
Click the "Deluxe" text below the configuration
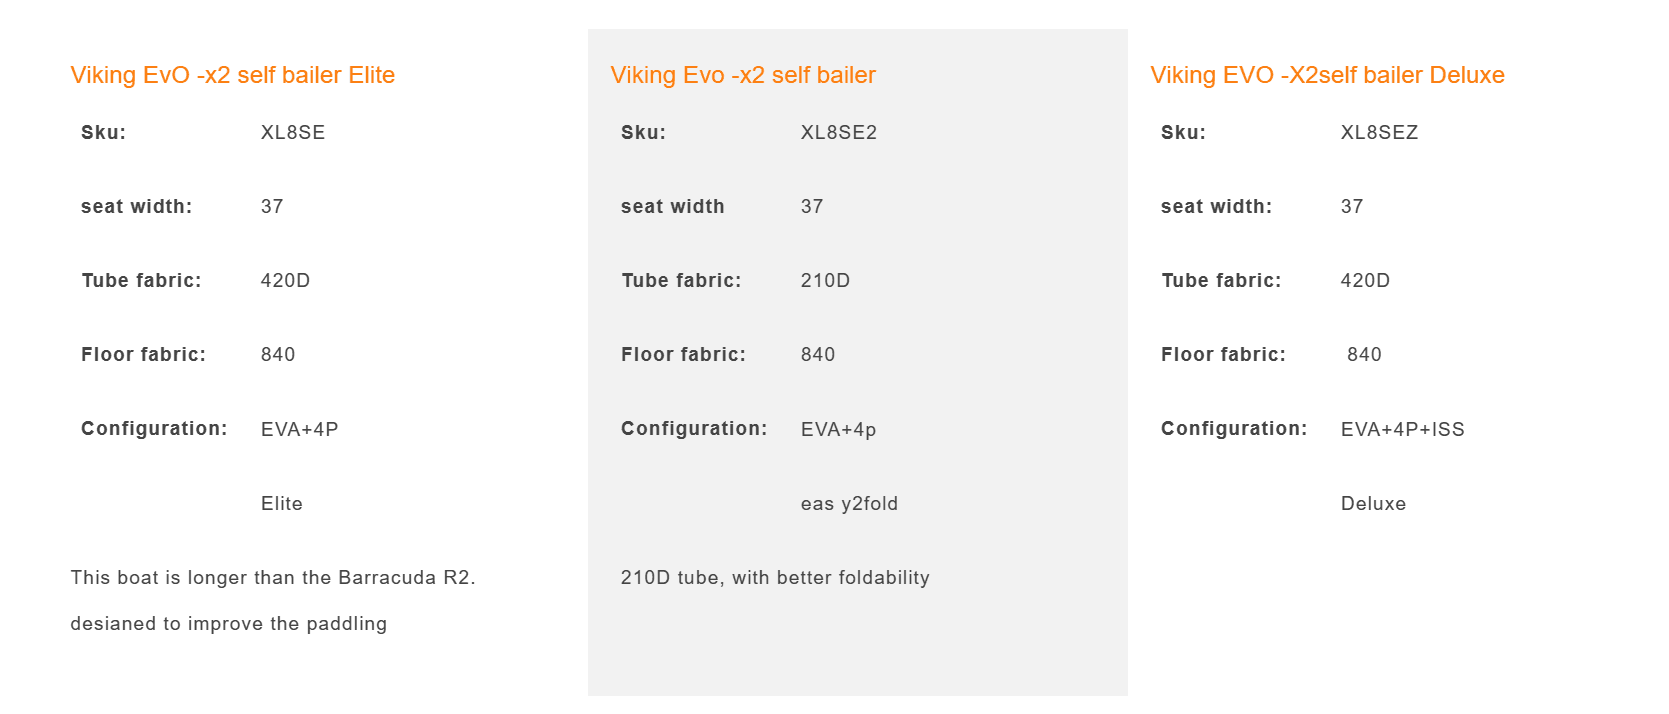(x=1373, y=503)
